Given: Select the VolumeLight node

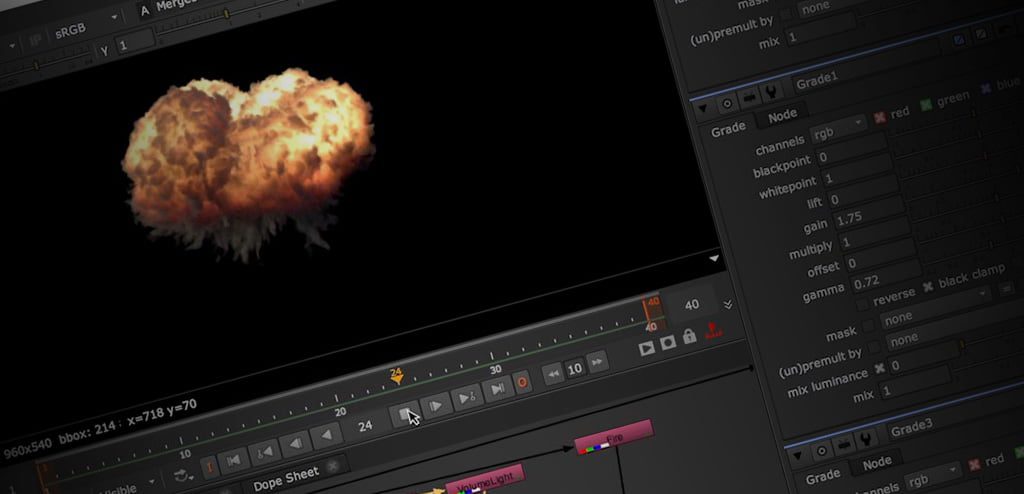Looking at the screenshot, I should pos(484,479).
